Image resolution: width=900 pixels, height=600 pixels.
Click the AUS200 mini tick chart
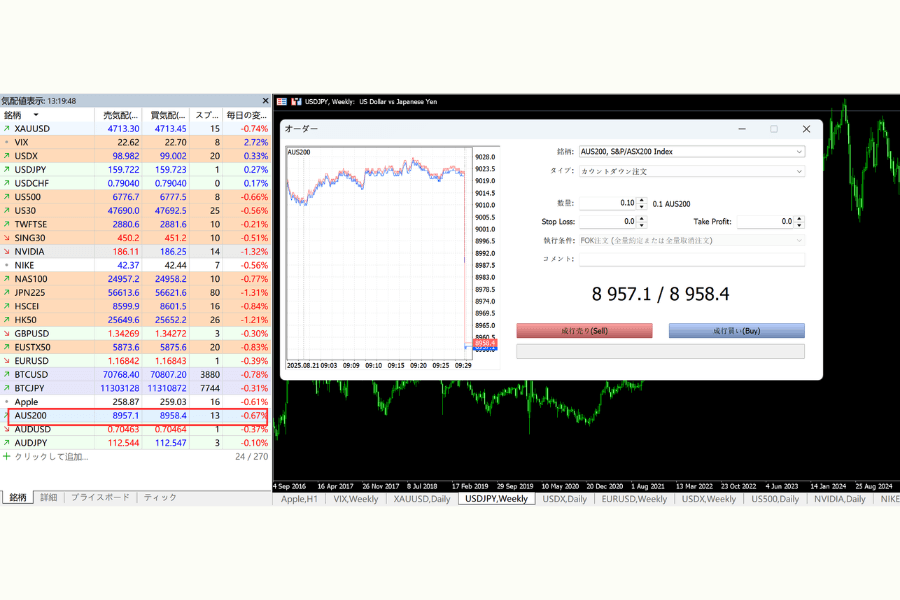pyautogui.click(x=377, y=250)
